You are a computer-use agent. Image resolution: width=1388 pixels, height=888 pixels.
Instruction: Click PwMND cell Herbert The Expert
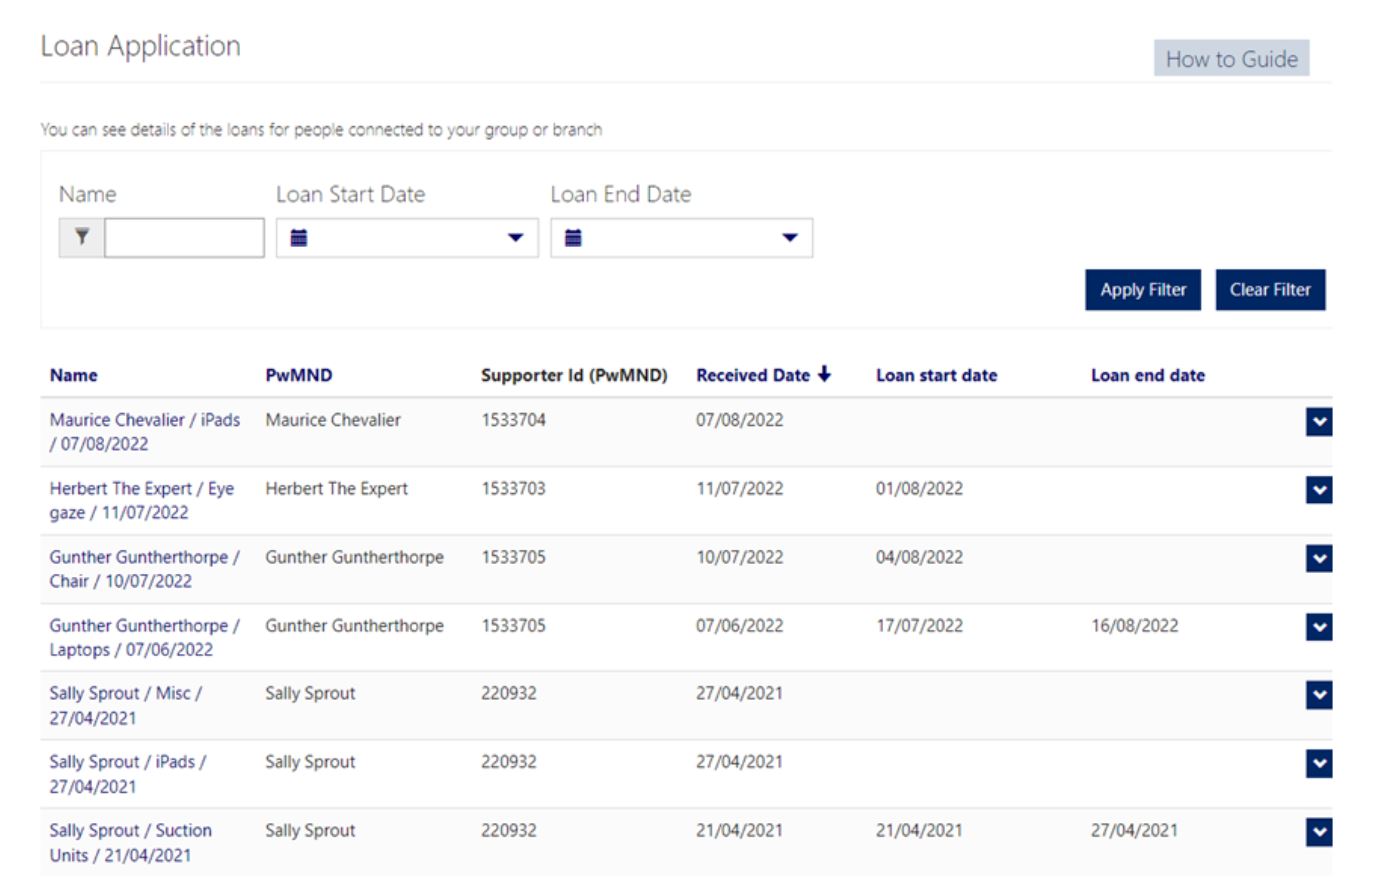[x=337, y=489]
